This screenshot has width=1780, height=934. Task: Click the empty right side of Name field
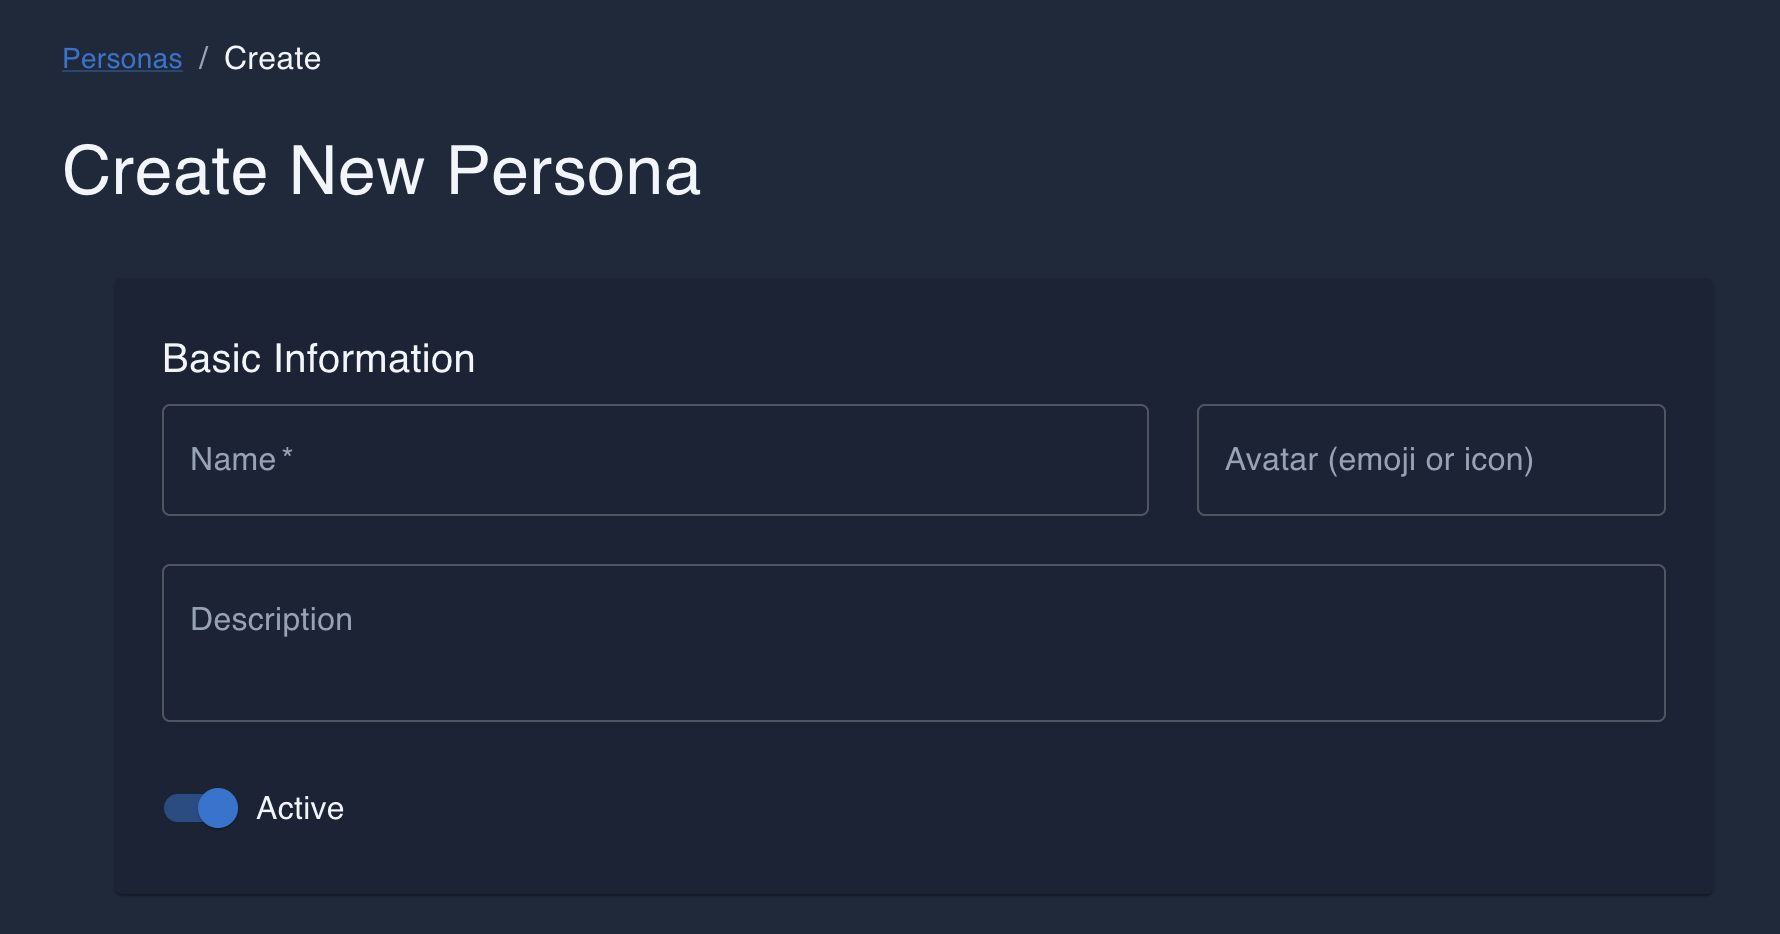(x=950, y=460)
